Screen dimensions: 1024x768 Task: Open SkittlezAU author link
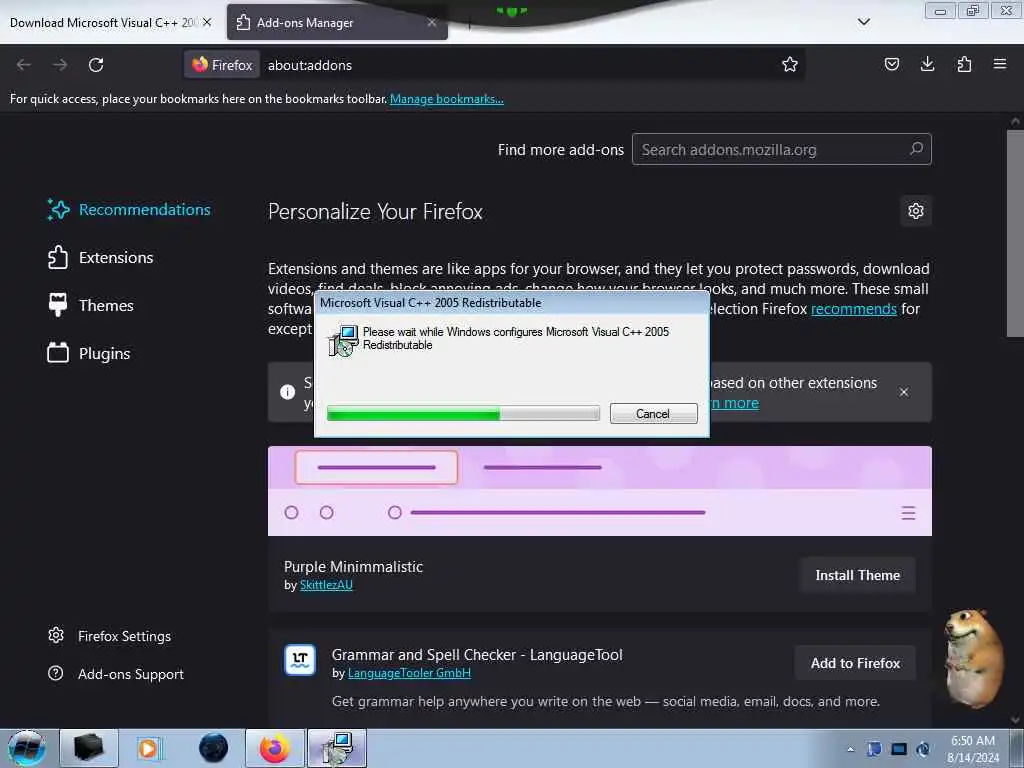point(326,585)
